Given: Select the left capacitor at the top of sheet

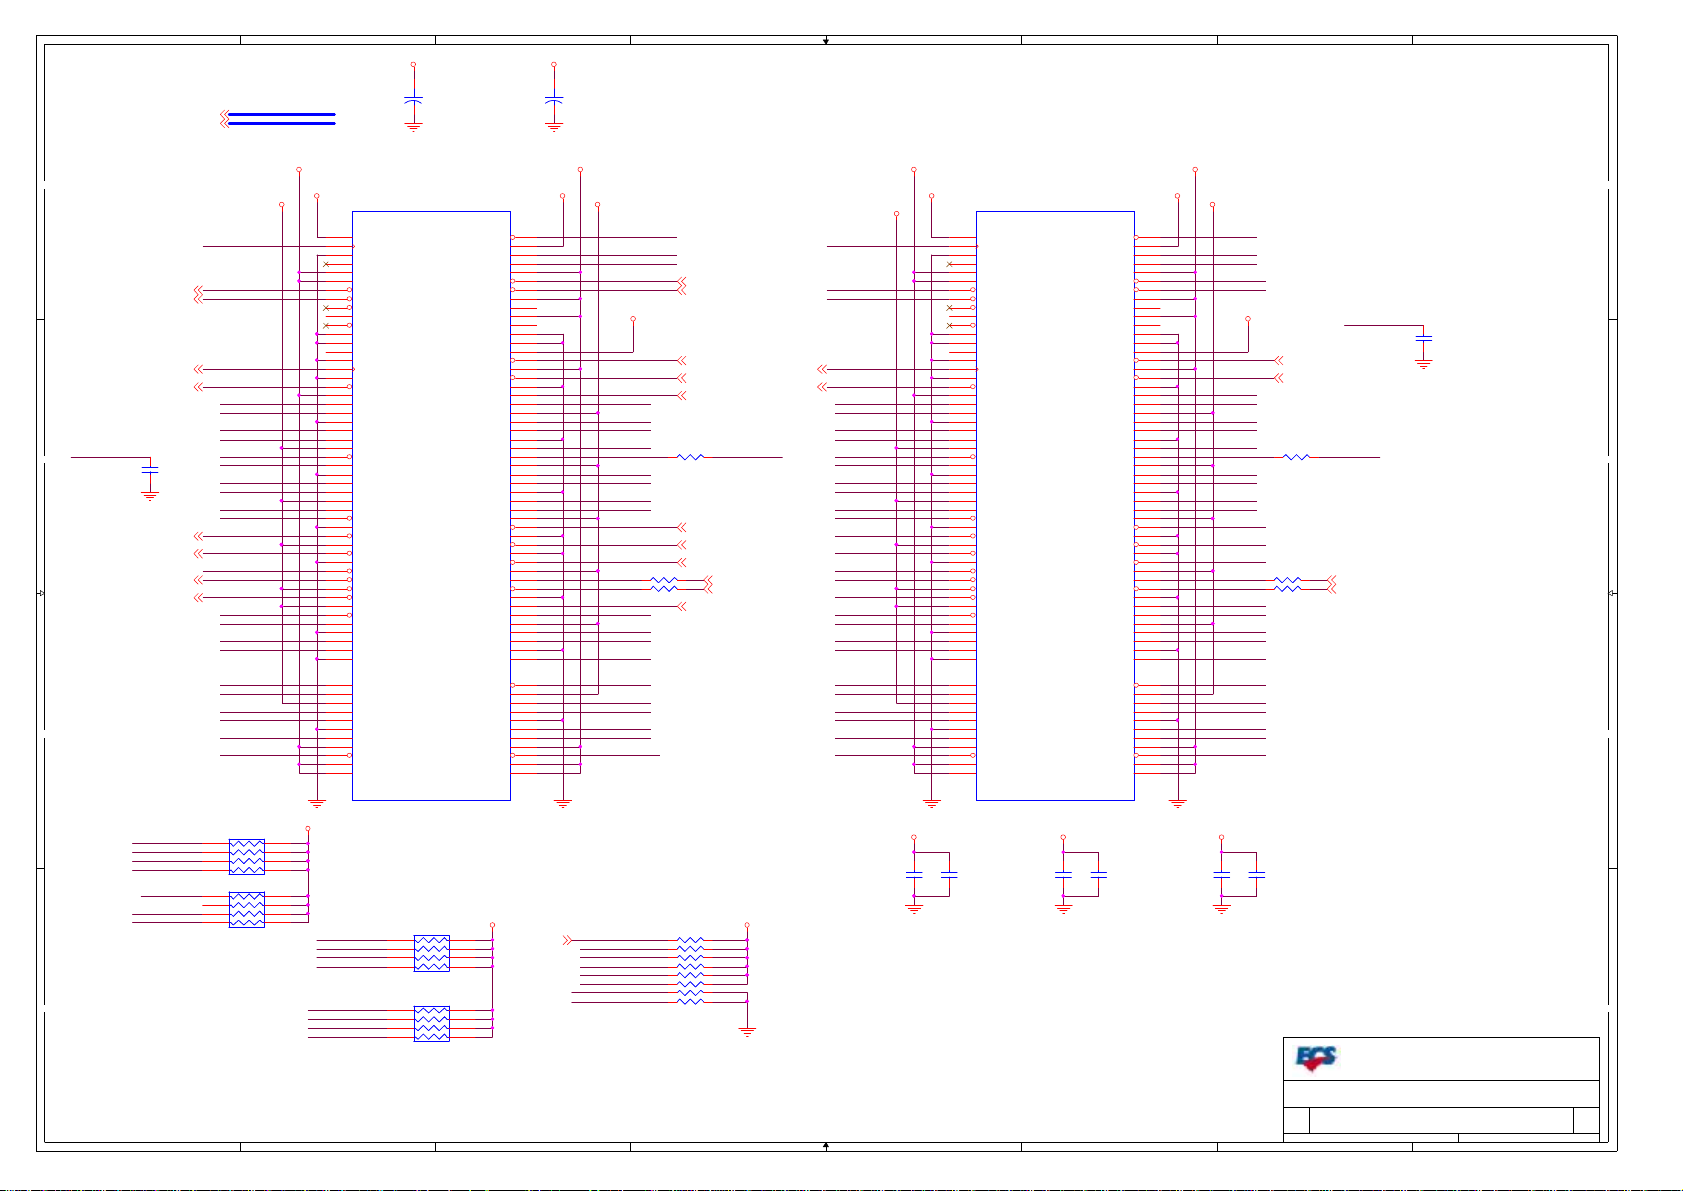Looking at the screenshot, I should (x=413, y=100).
